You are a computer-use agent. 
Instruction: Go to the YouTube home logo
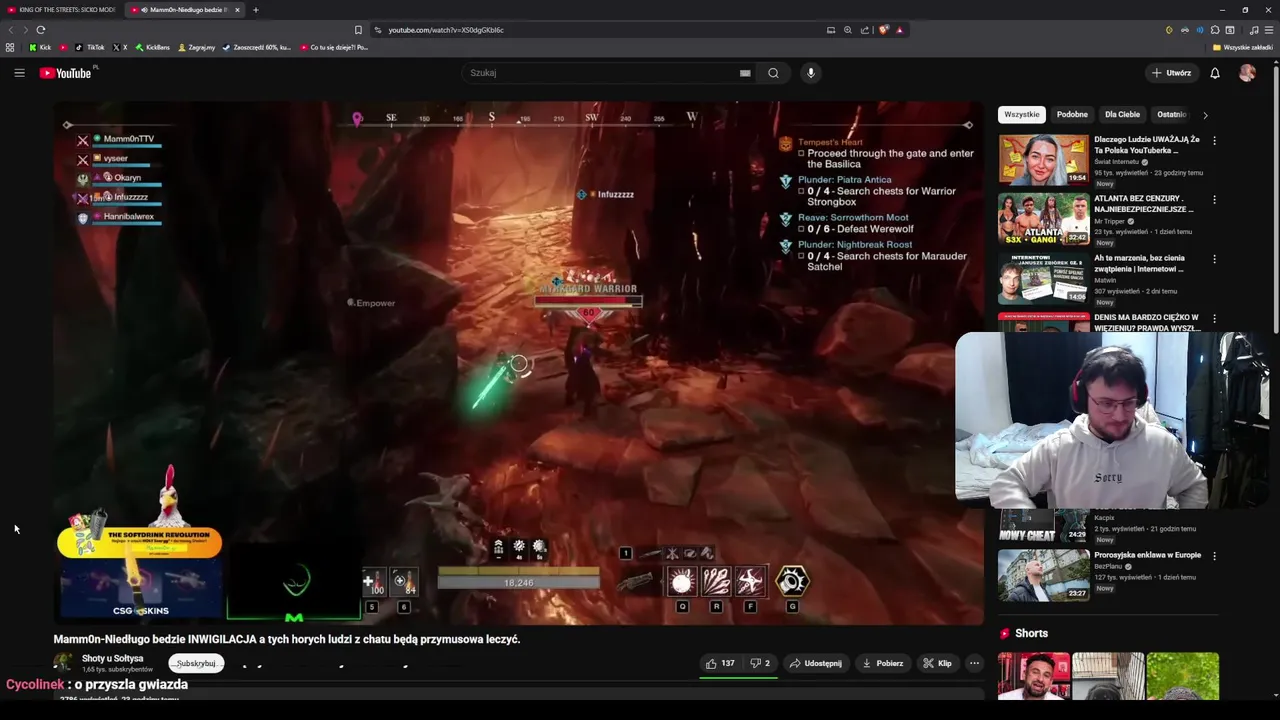click(66, 73)
